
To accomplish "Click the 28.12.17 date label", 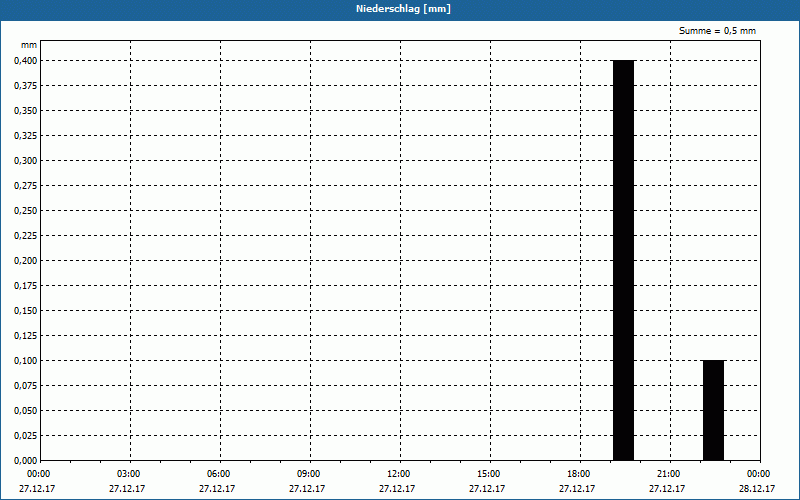I will [x=757, y=488].
